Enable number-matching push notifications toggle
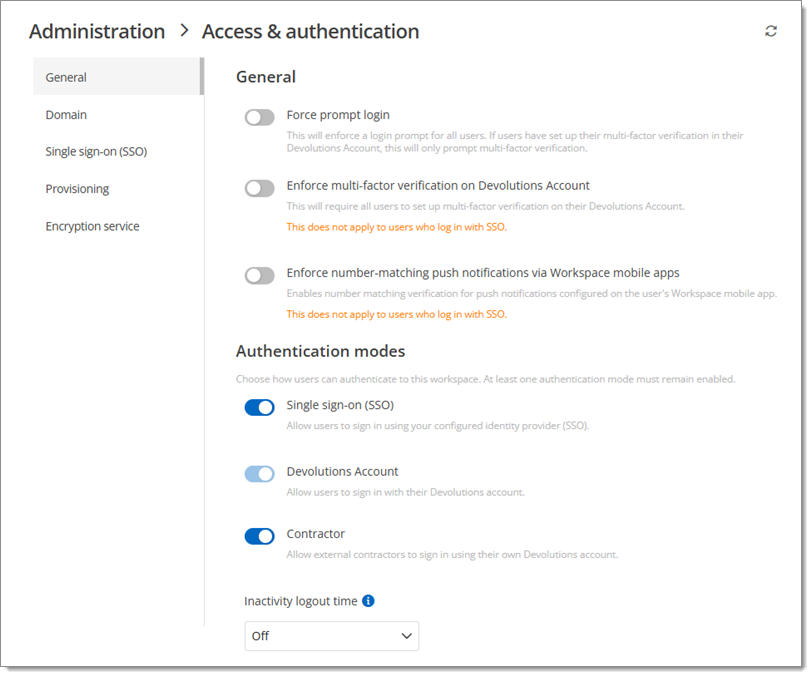This screenshot has width=812, height=677. 259,275
